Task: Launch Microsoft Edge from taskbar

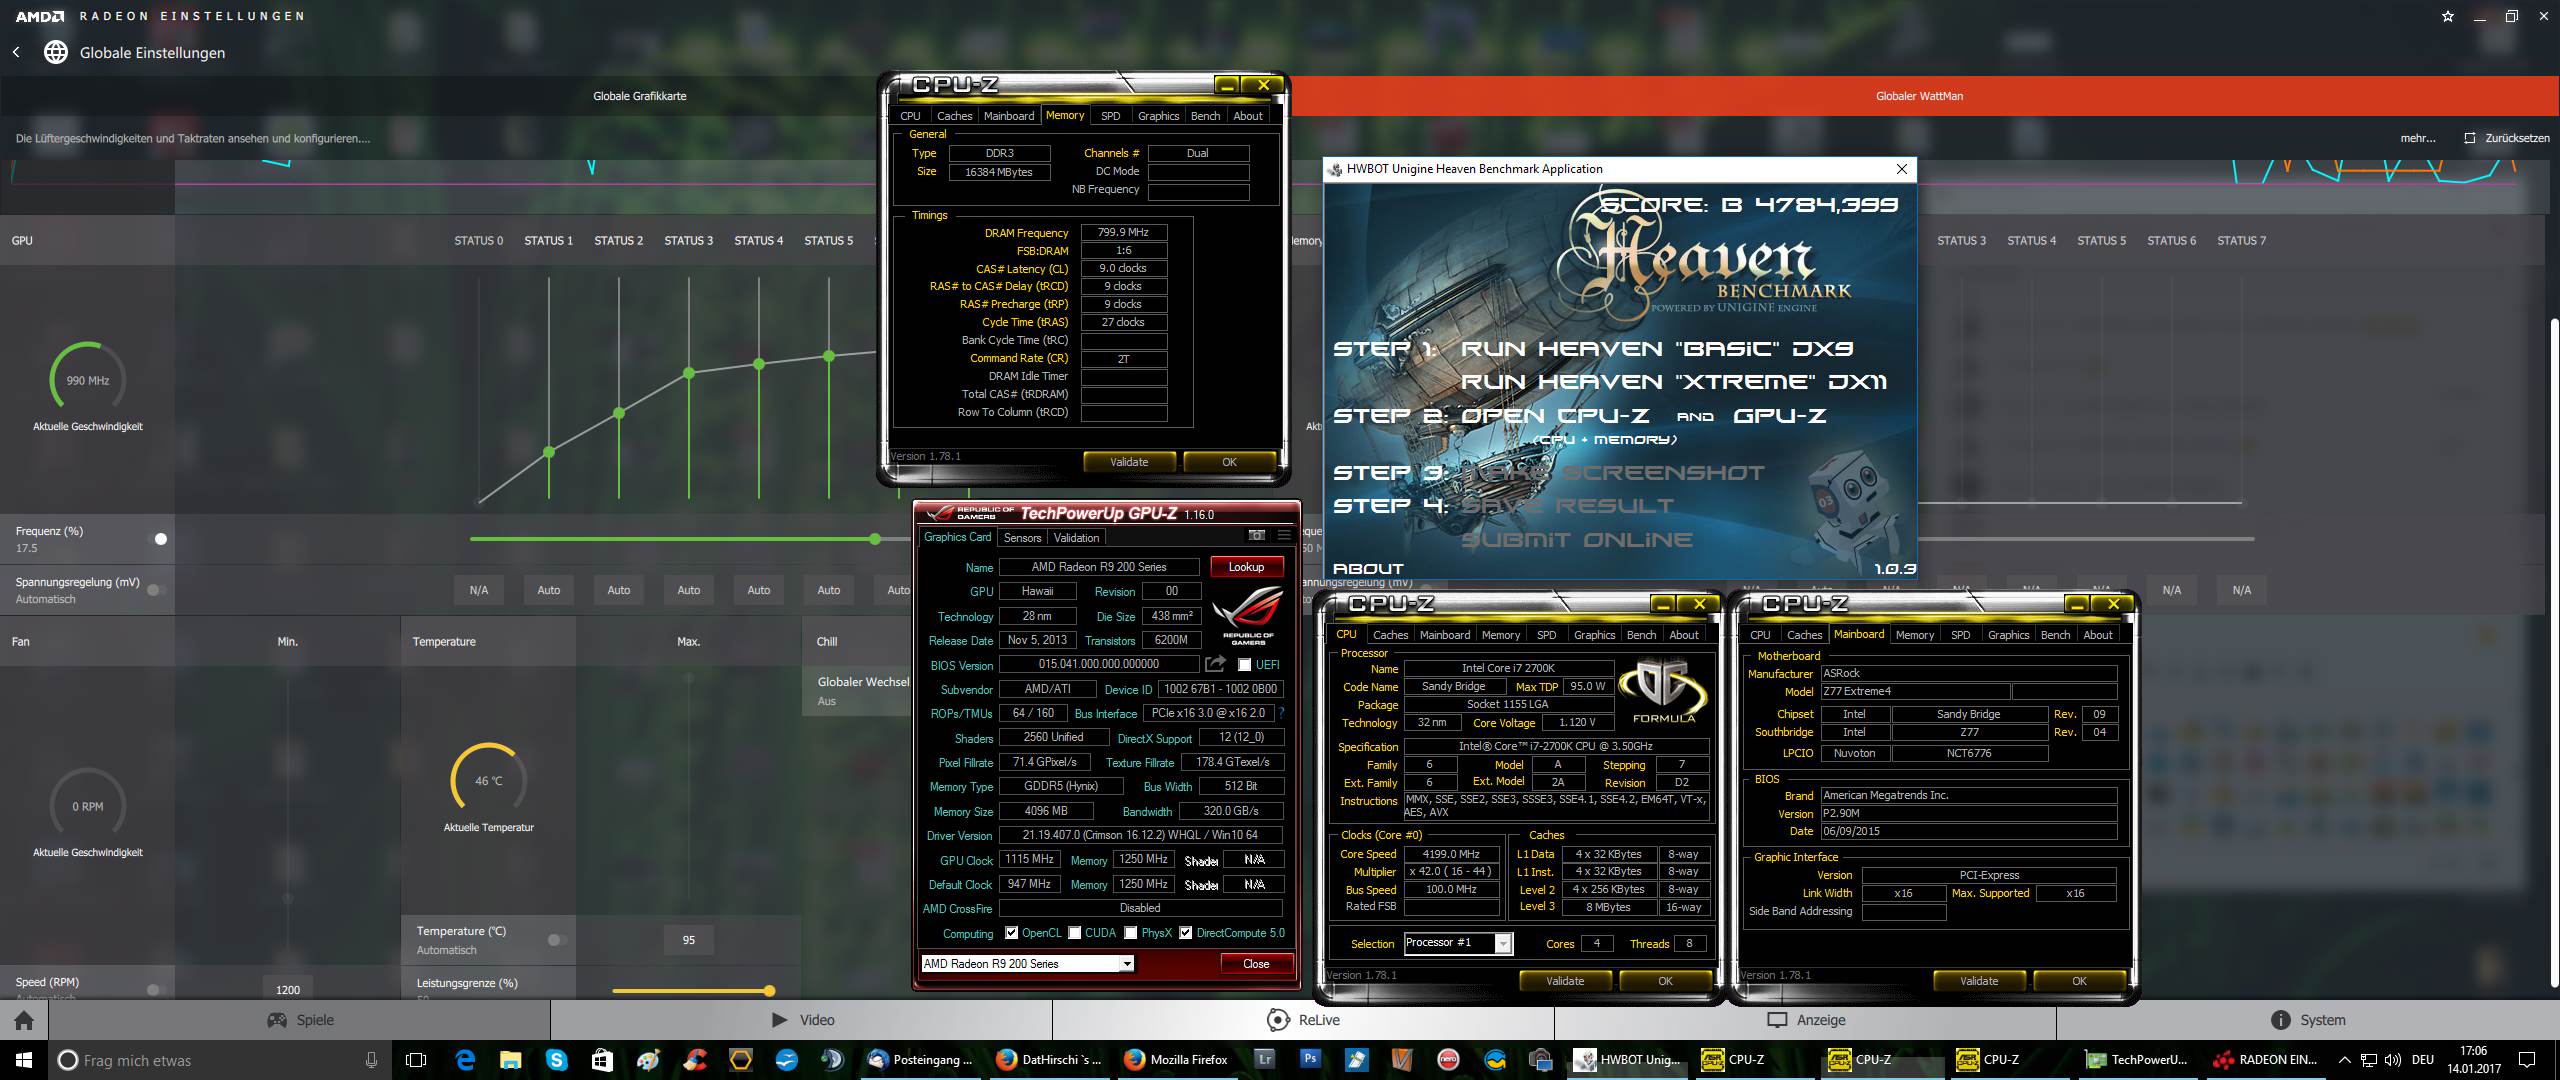Action: click(465, 1060)
